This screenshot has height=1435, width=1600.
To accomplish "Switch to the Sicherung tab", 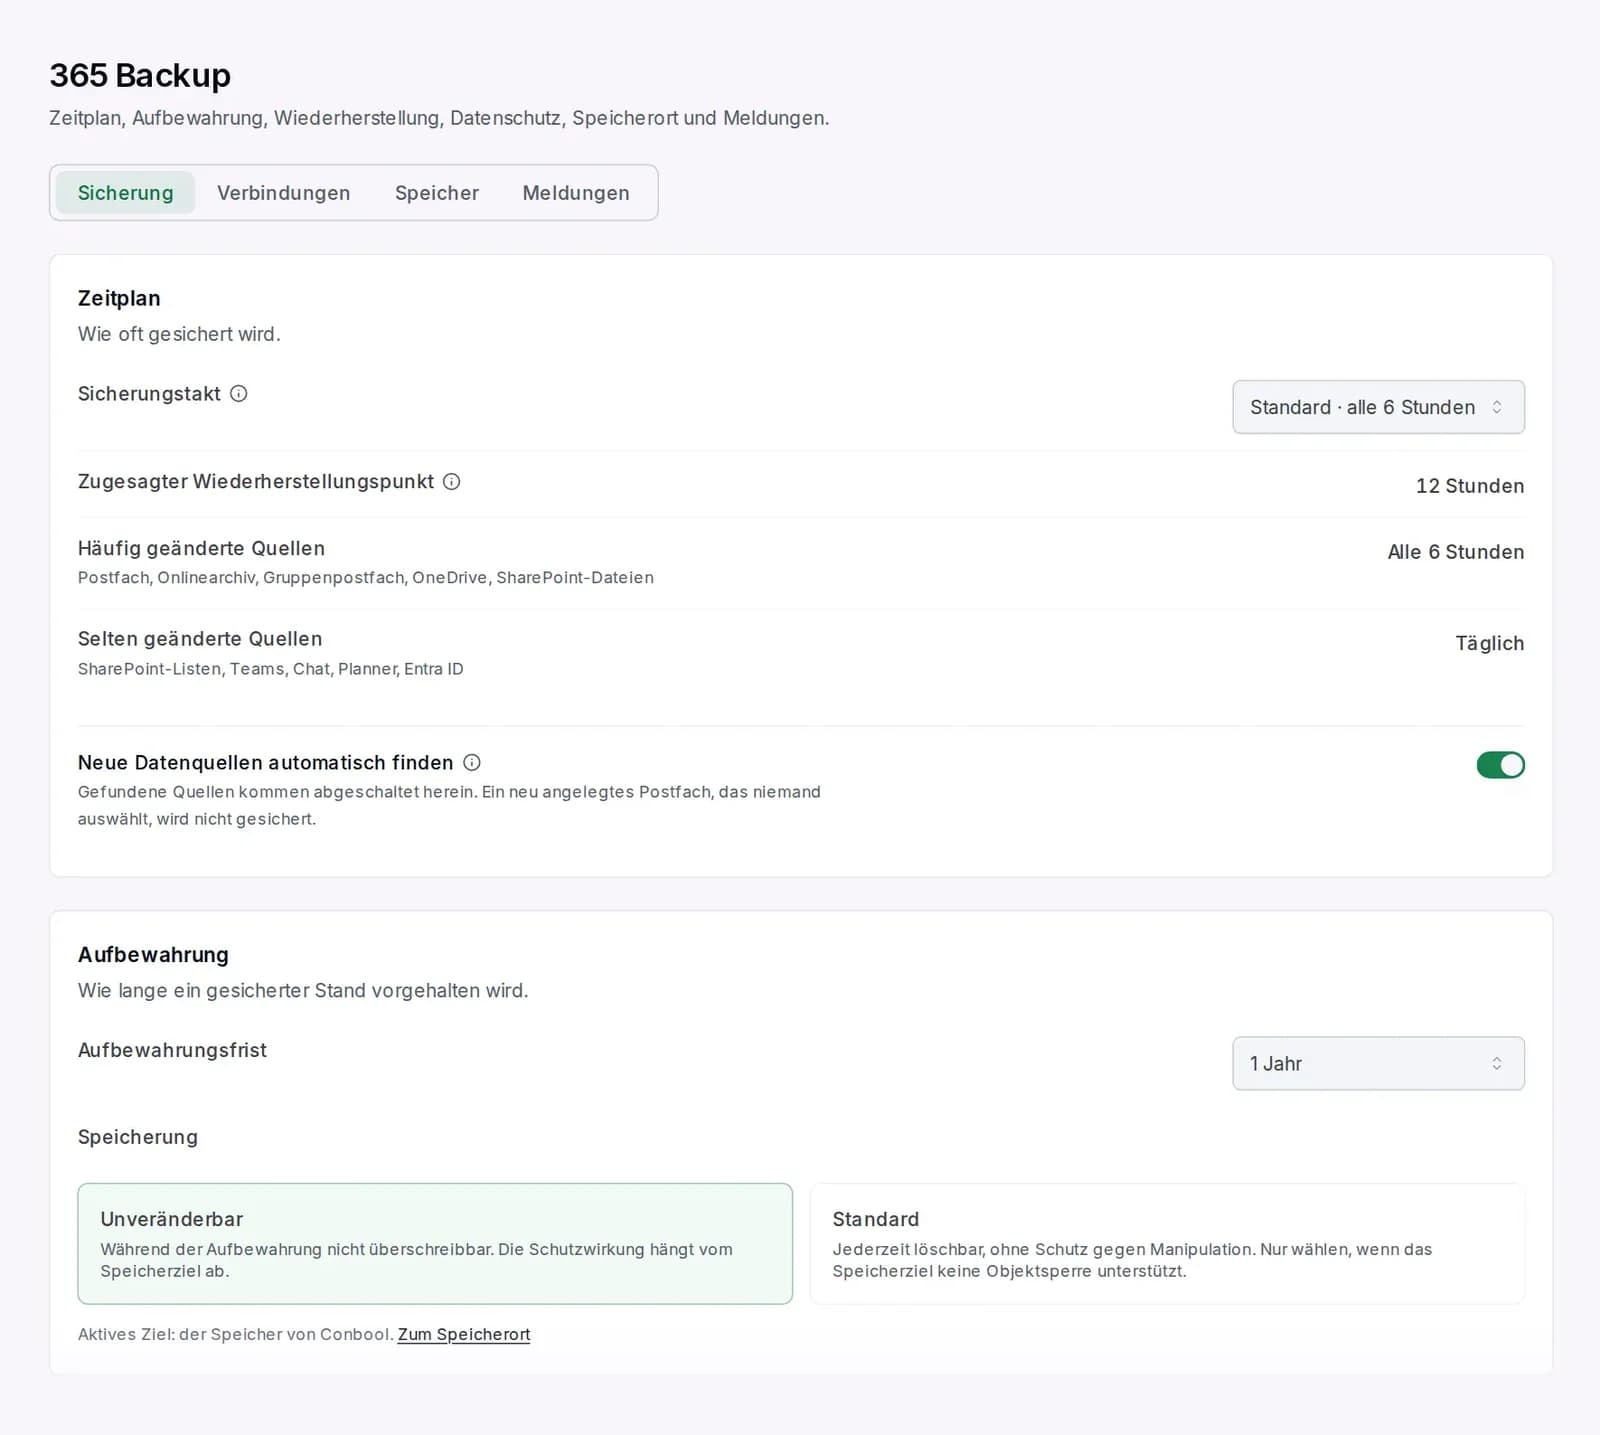I will 125,193.
